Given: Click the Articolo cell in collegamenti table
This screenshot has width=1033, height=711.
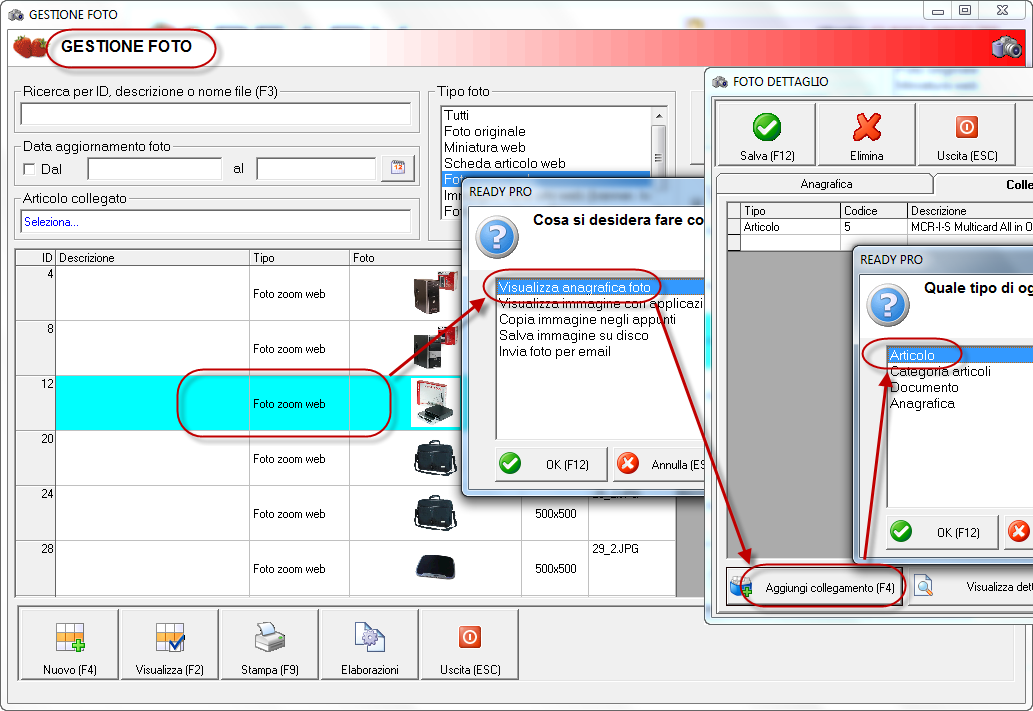Looking at the screenshot, I should [x=791, y=227].
